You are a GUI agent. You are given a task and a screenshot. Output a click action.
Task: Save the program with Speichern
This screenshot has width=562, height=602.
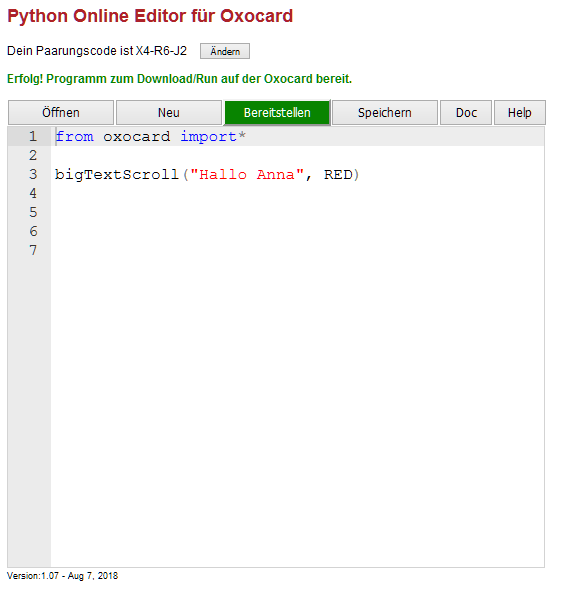(385, 112)
